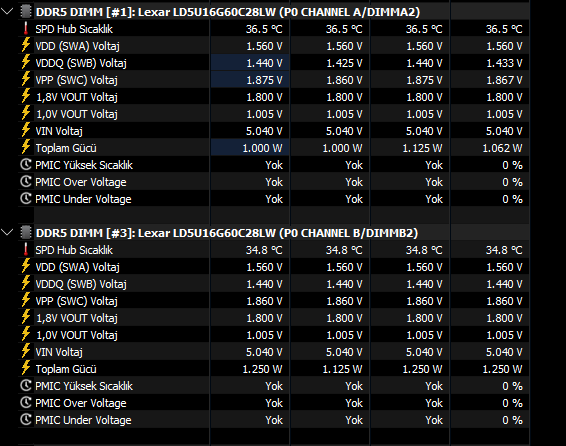
Task: Click lightning icon beside DIMM #3 VIN Voltaj
Action: tap(26, 351)
